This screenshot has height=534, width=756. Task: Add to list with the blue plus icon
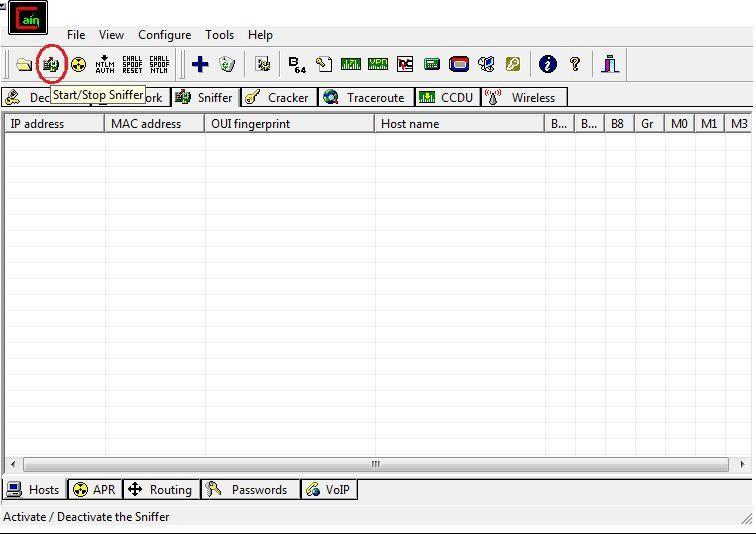pos(200,64)
